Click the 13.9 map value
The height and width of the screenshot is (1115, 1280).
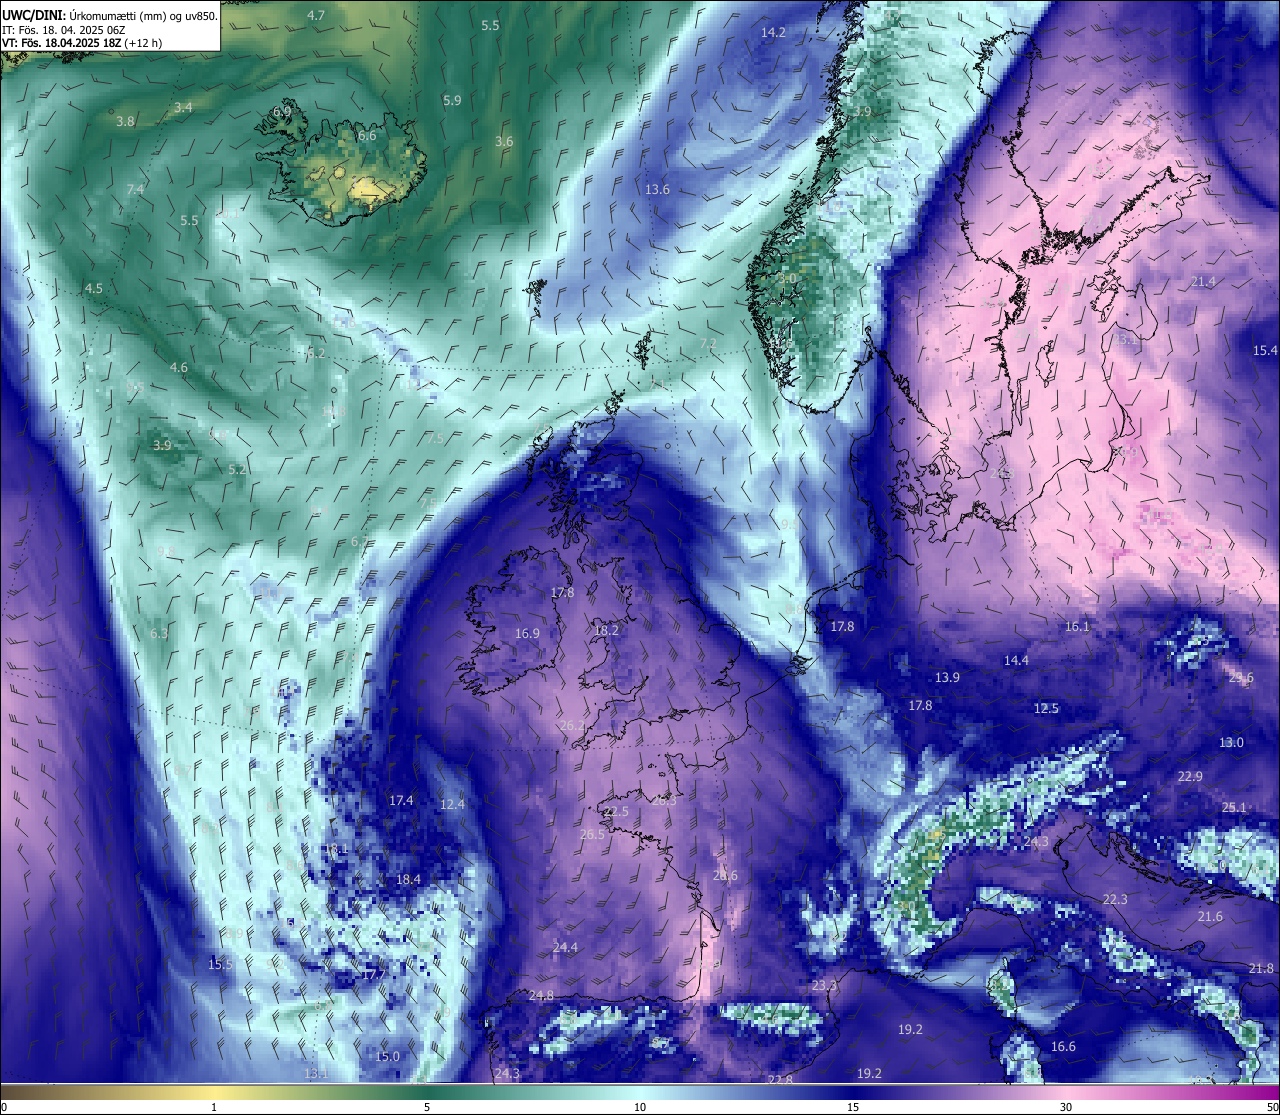click(947, 677)
